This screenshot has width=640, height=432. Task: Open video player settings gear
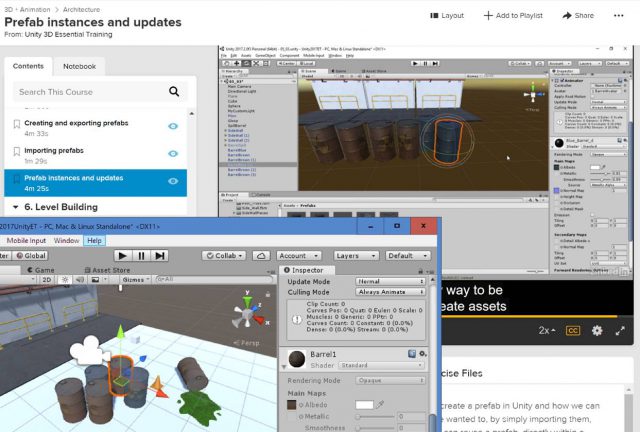tap(597, 330)
